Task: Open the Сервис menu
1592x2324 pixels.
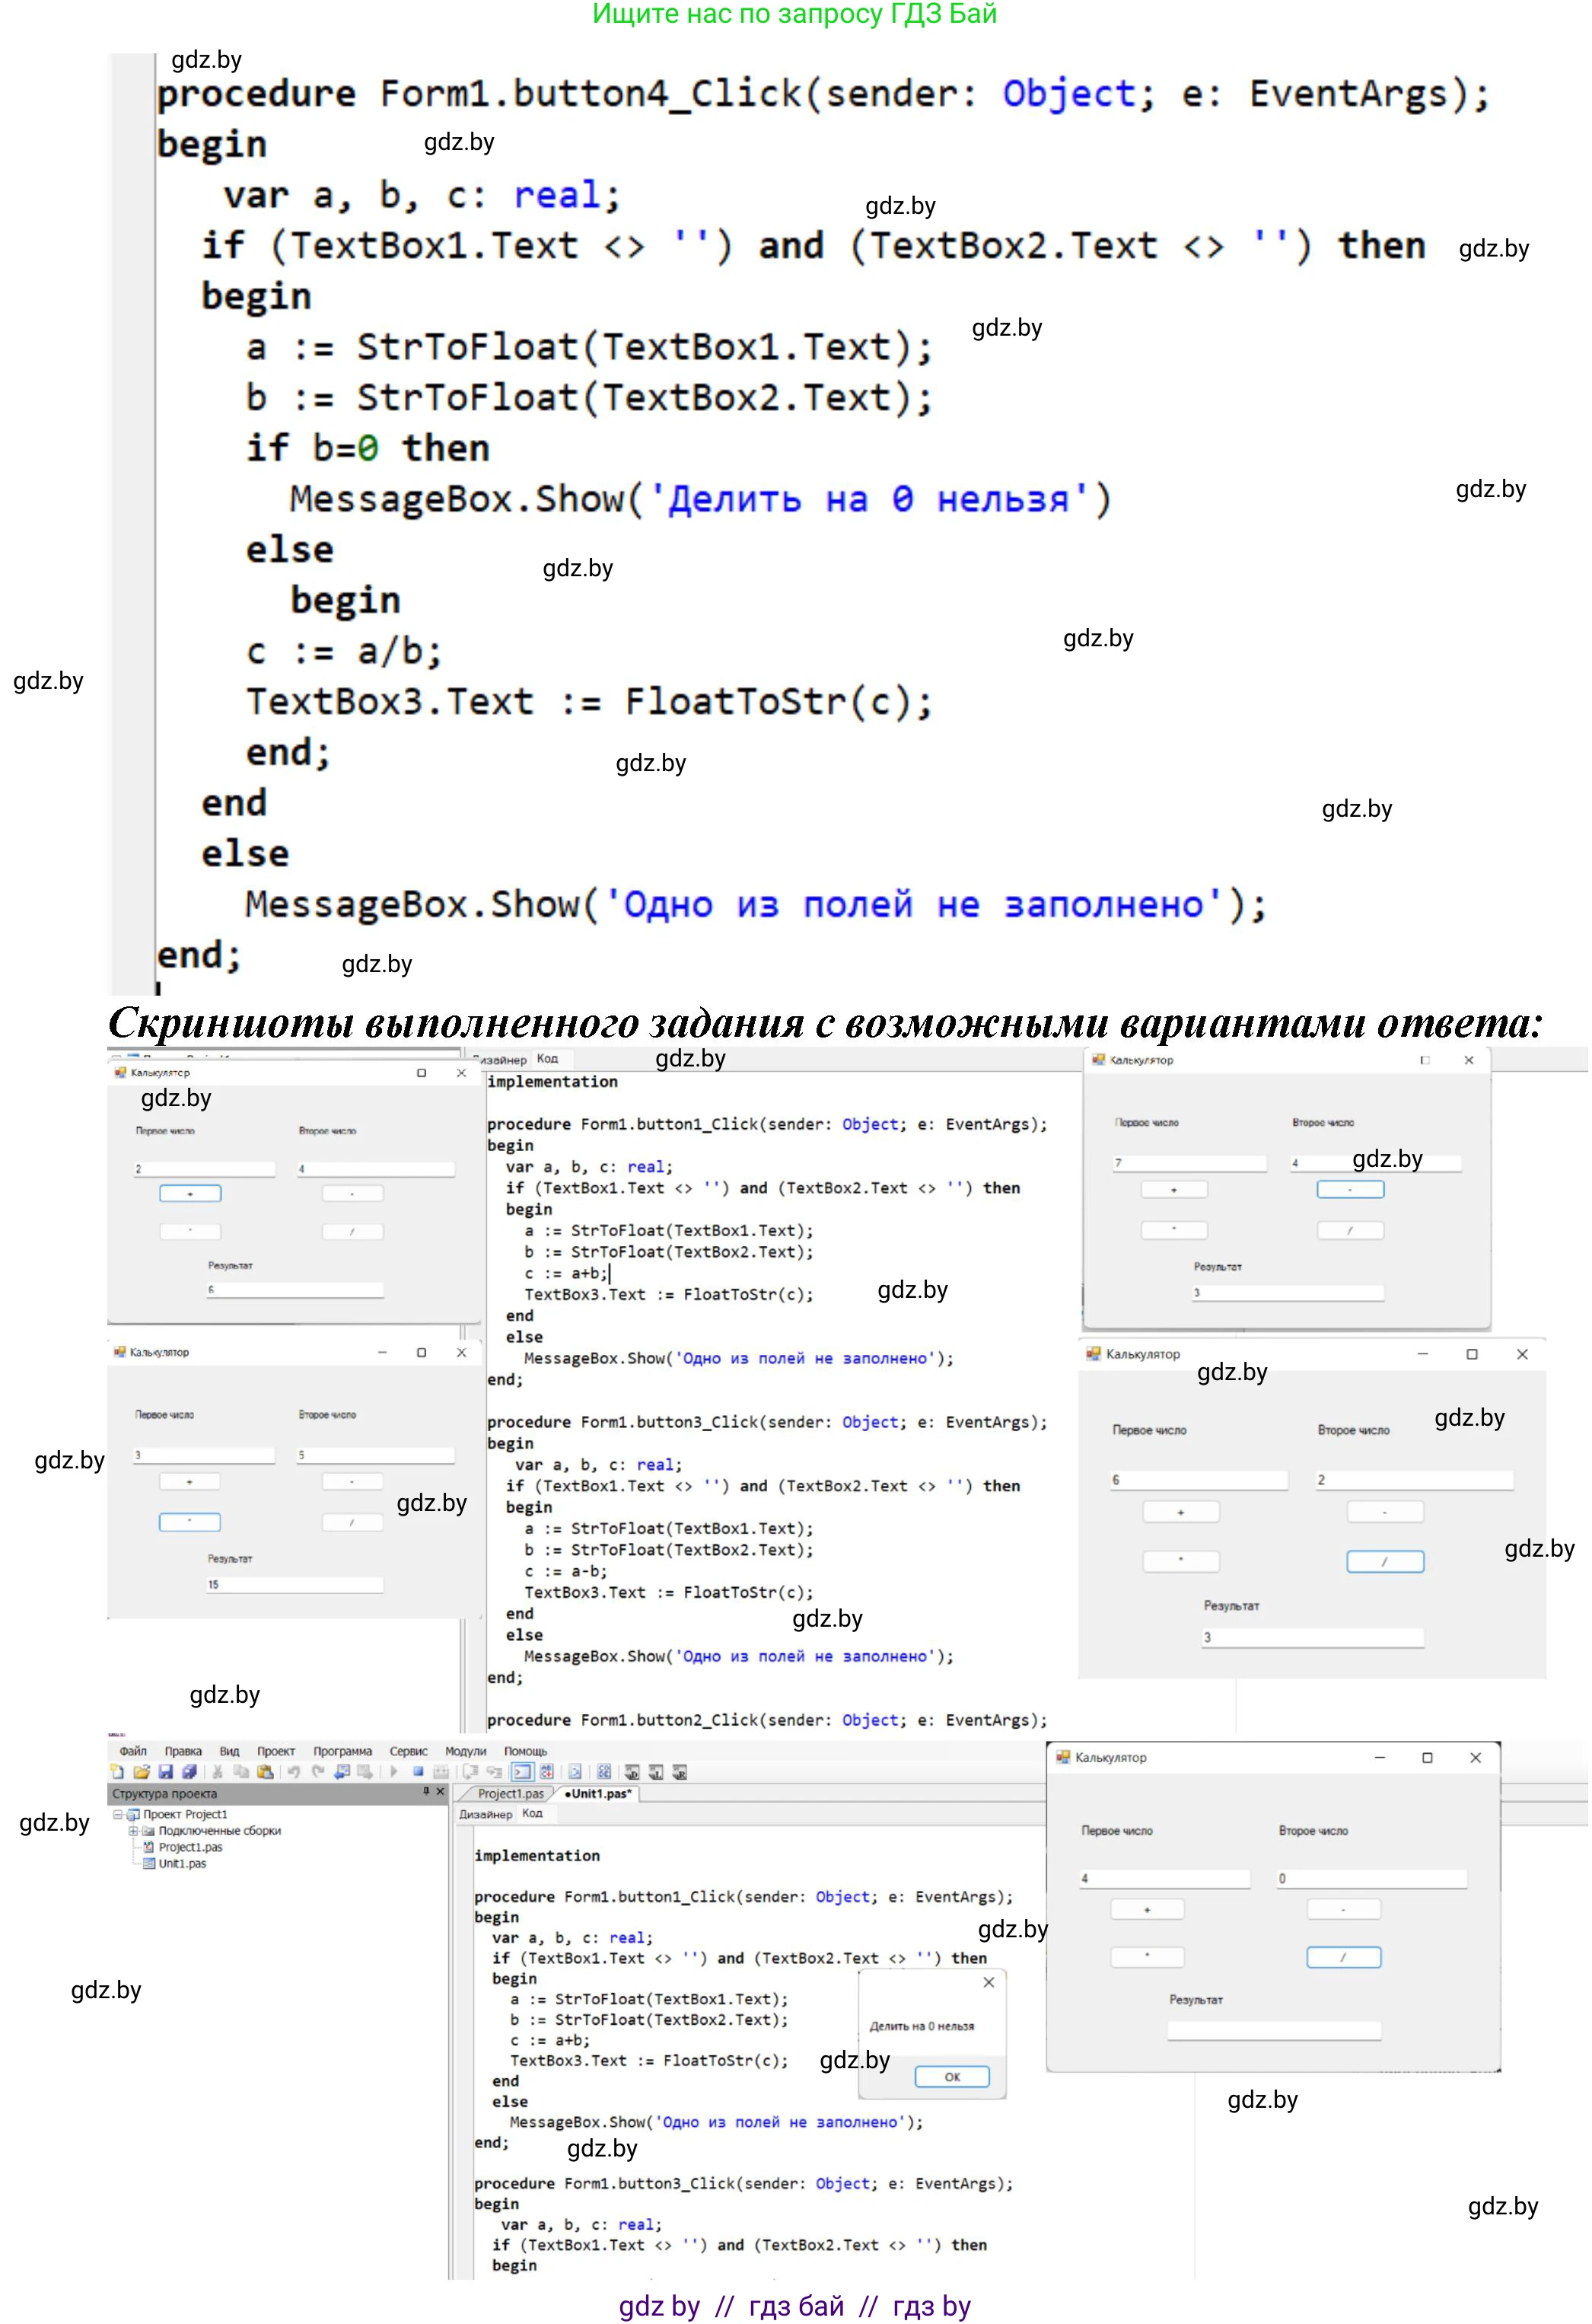Action: [x=408, y=1752]
